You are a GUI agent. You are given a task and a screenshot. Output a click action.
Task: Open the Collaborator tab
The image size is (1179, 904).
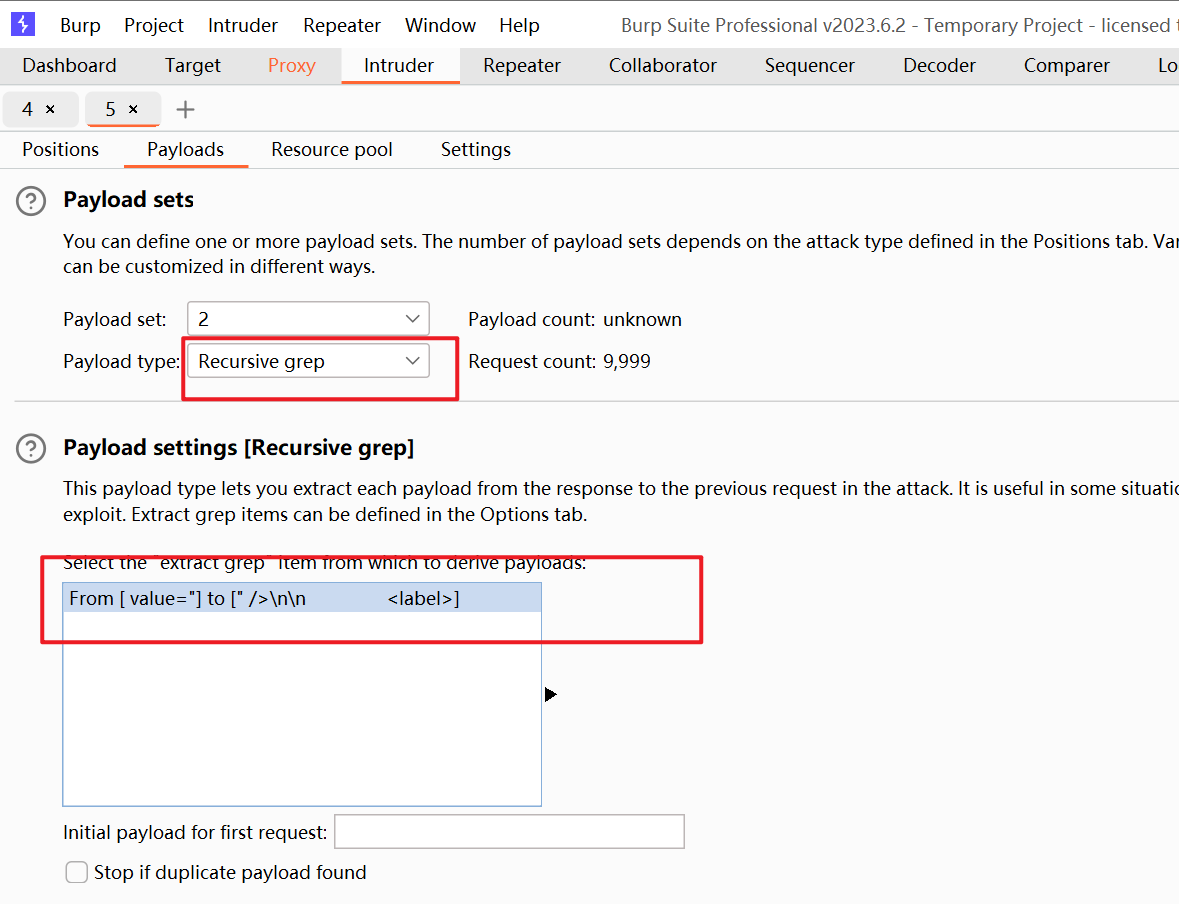point(662,66)
